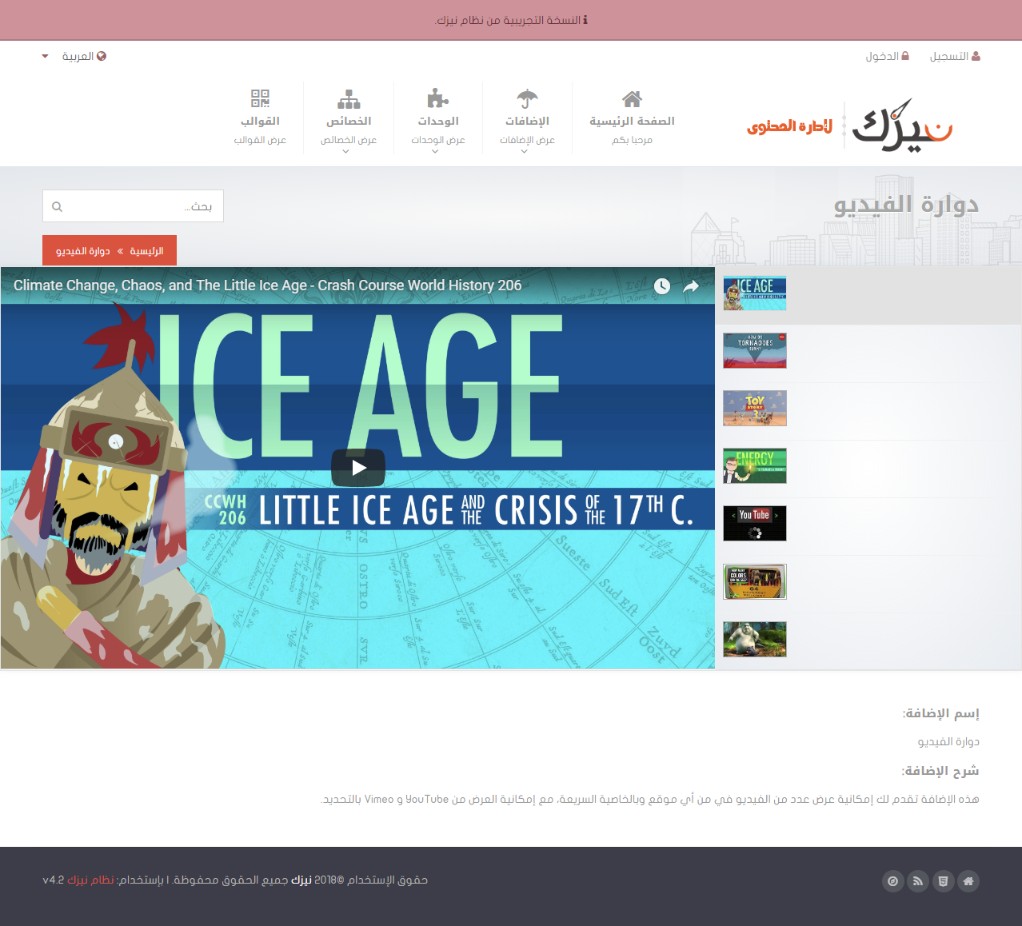This screenshot has height=926, width=1022.
Task: Click the footer home icon
Action: [x=967, y=881]
